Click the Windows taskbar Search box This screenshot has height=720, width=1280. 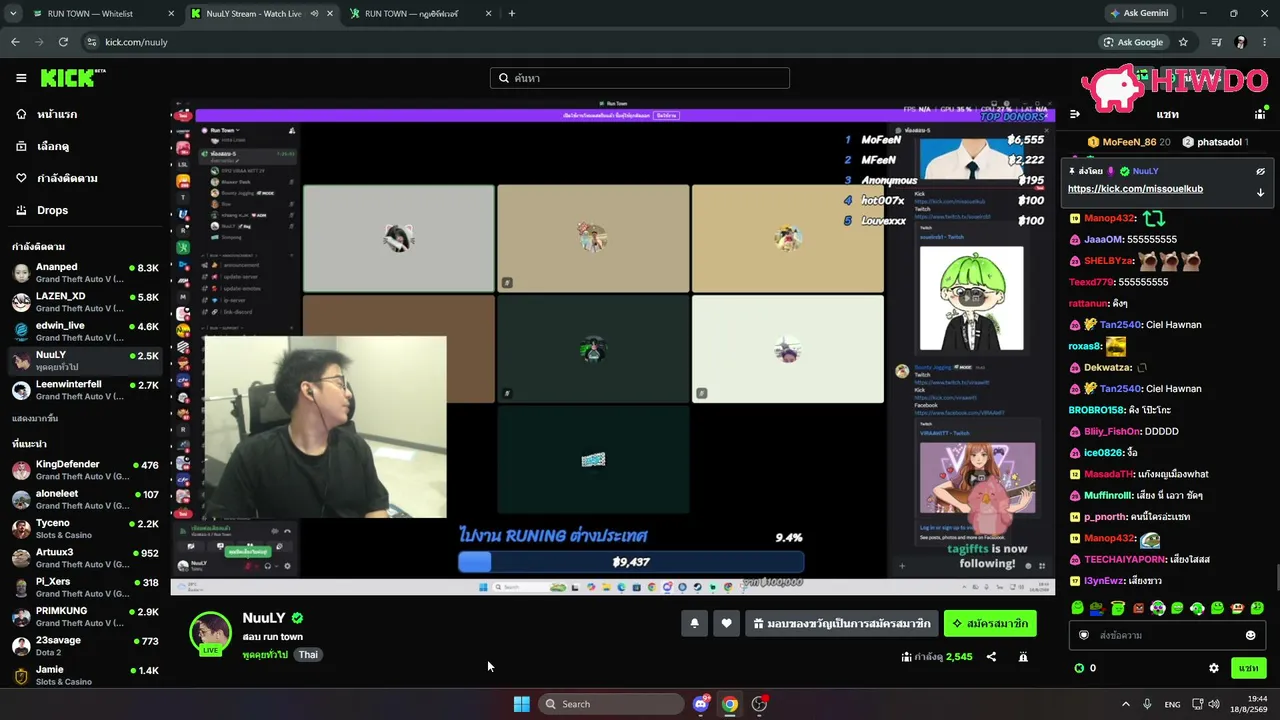point(611,704)
